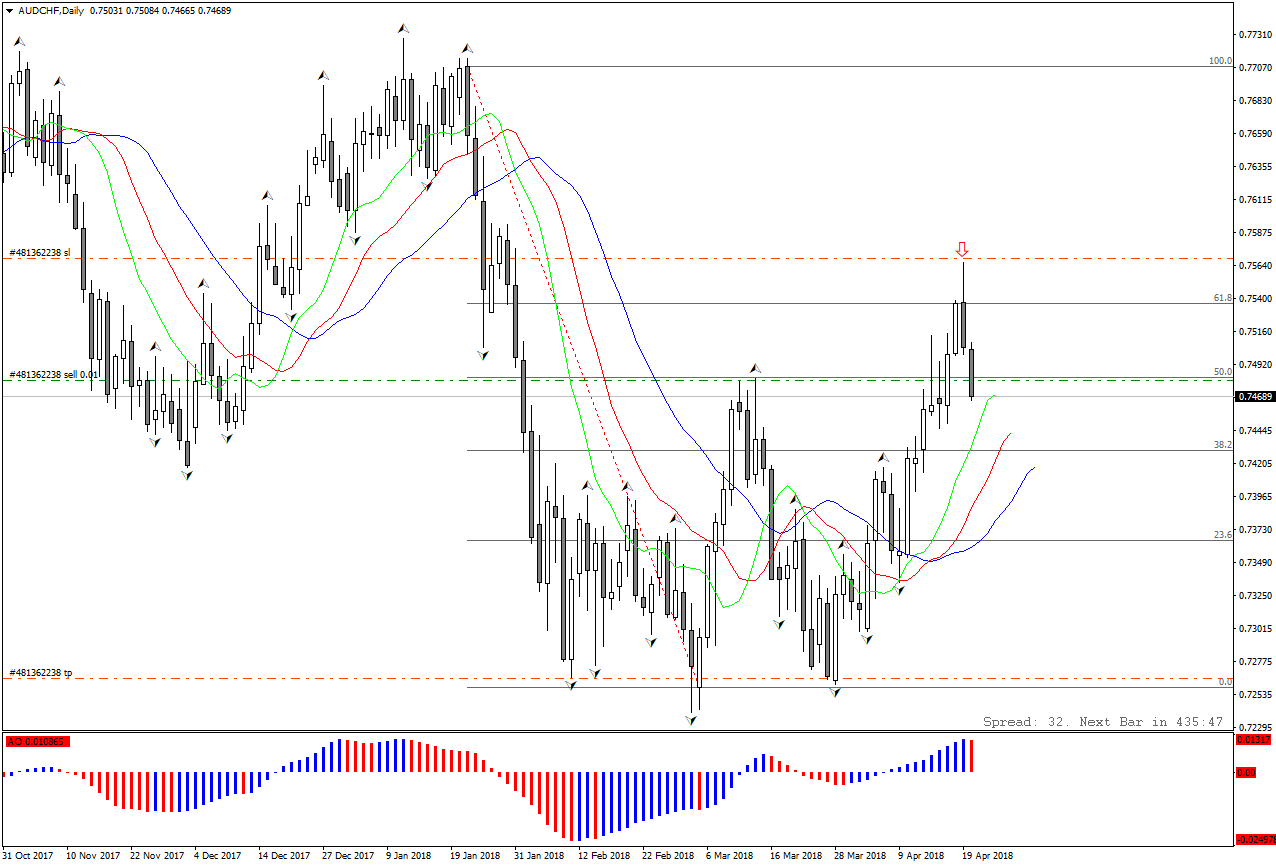Click the 14 Dec 2017 date label
Image resolution: width=1276 pixels, height=867 pixels.
click(x=284, y=856)
